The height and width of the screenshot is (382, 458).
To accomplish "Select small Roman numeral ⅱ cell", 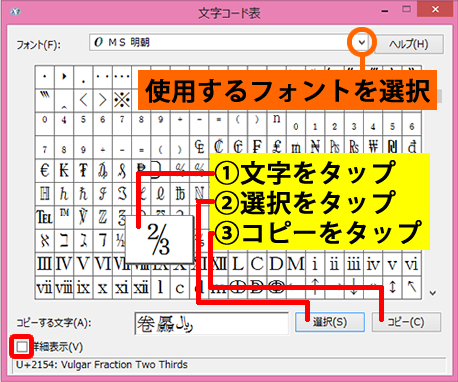I will point(335,264).
